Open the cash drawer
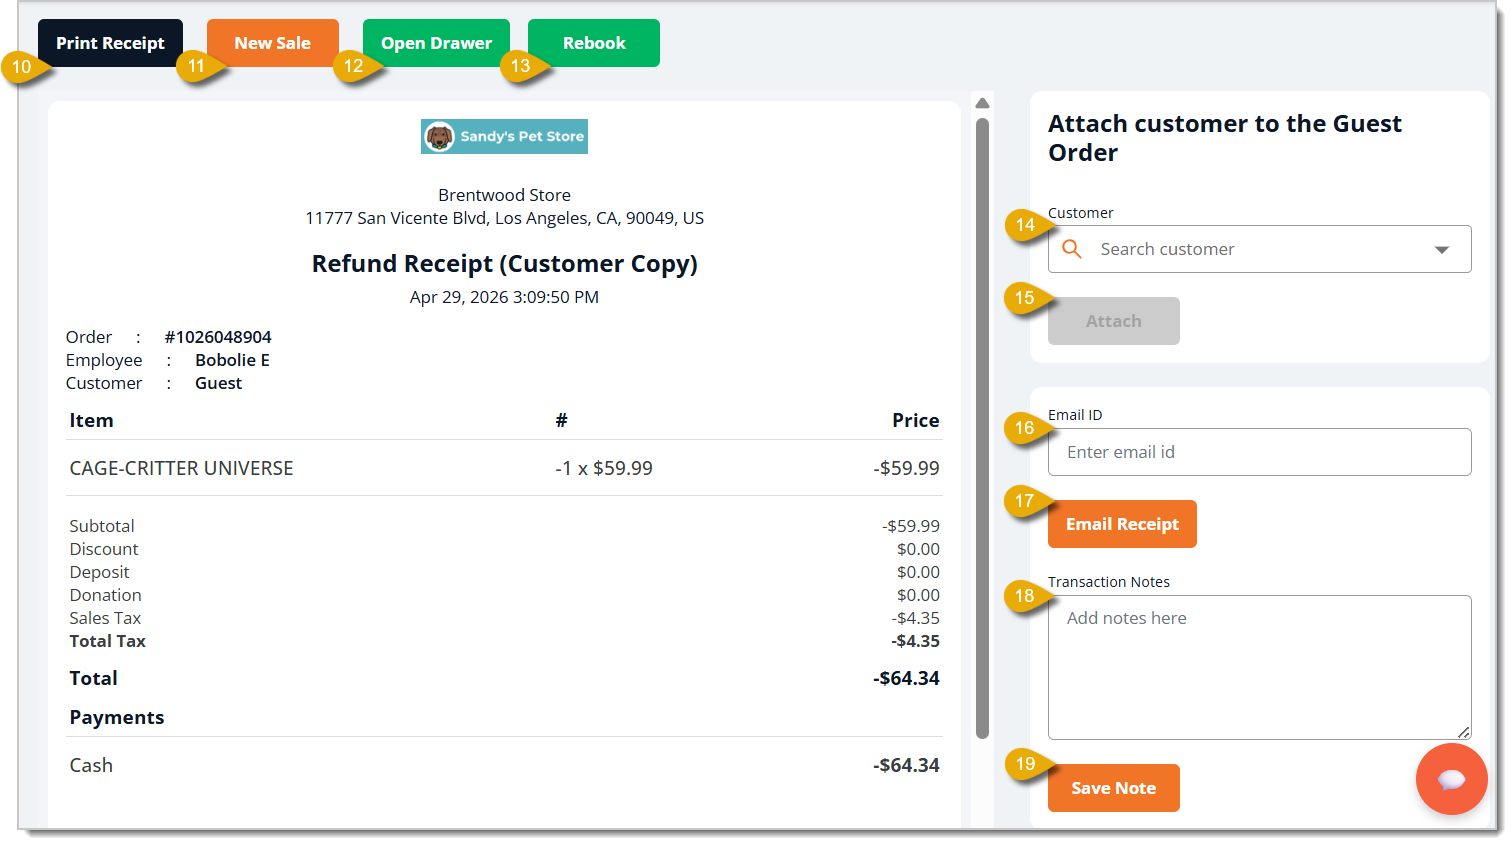1512x845 pixels. (x=436, y=43)
